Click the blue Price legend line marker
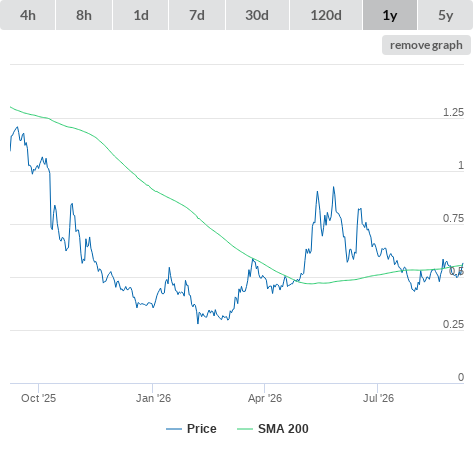The height and width of the screenshot is (455, 474). pos(174,429)
